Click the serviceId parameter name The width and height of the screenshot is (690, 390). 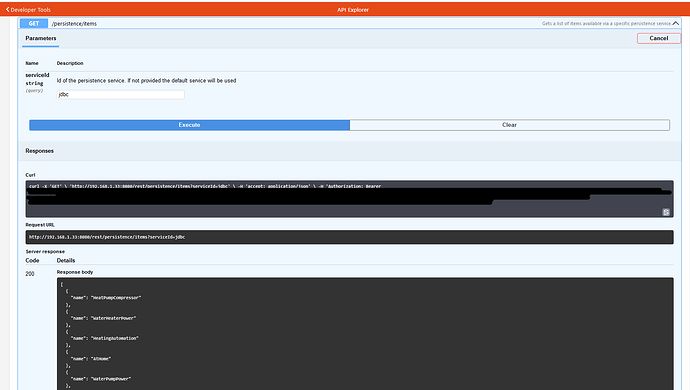(37, 75)
